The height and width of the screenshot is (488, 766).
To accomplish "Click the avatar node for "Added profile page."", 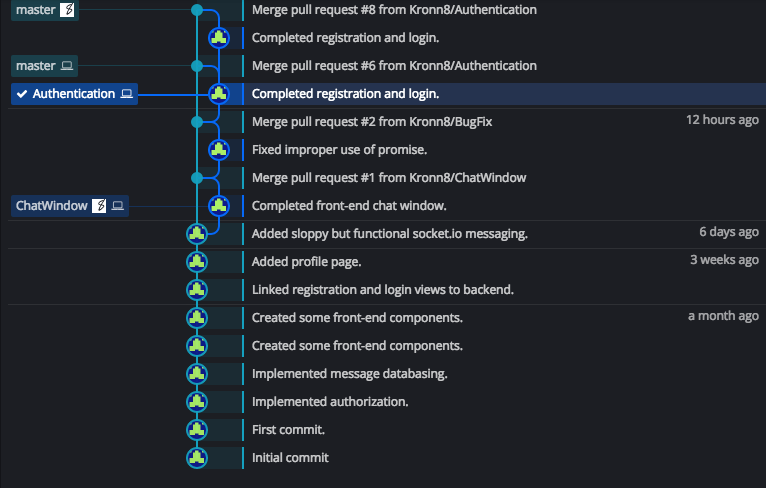I will coord(197,262).
